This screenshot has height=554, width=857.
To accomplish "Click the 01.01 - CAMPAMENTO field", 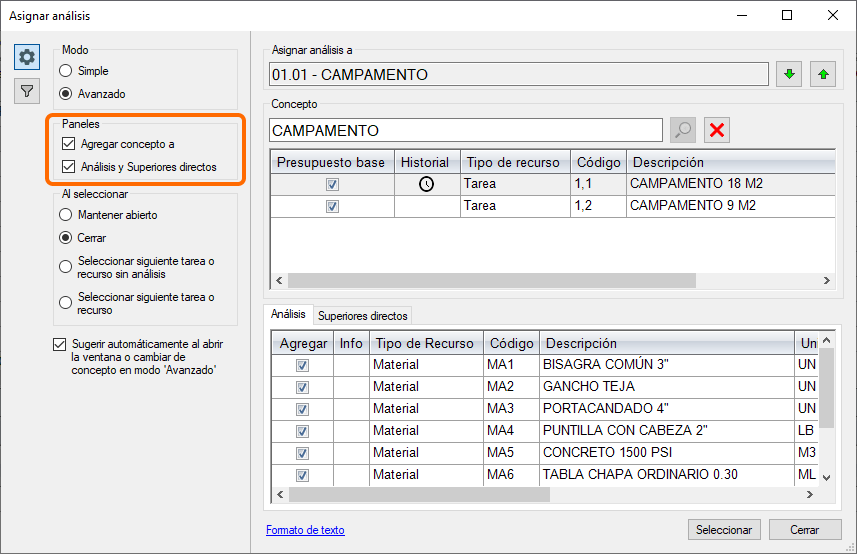I will click(519, 74).
